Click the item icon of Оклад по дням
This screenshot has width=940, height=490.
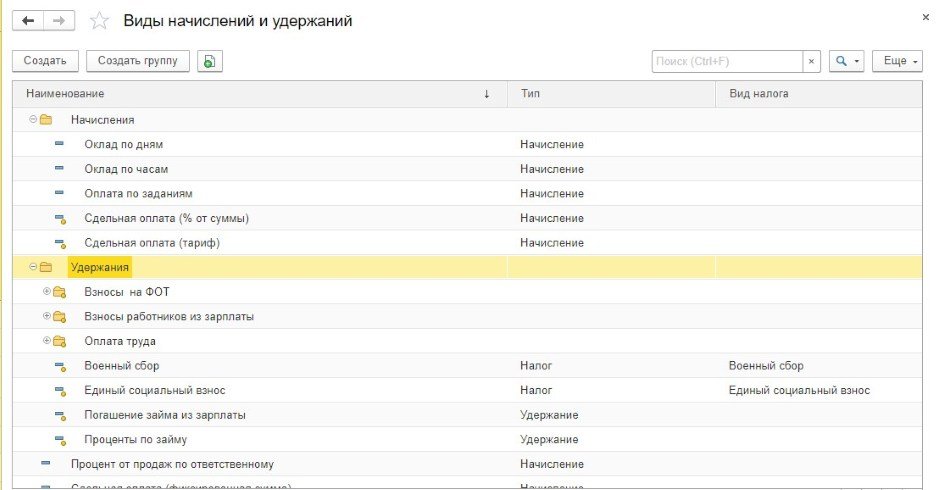coord(59,144)
